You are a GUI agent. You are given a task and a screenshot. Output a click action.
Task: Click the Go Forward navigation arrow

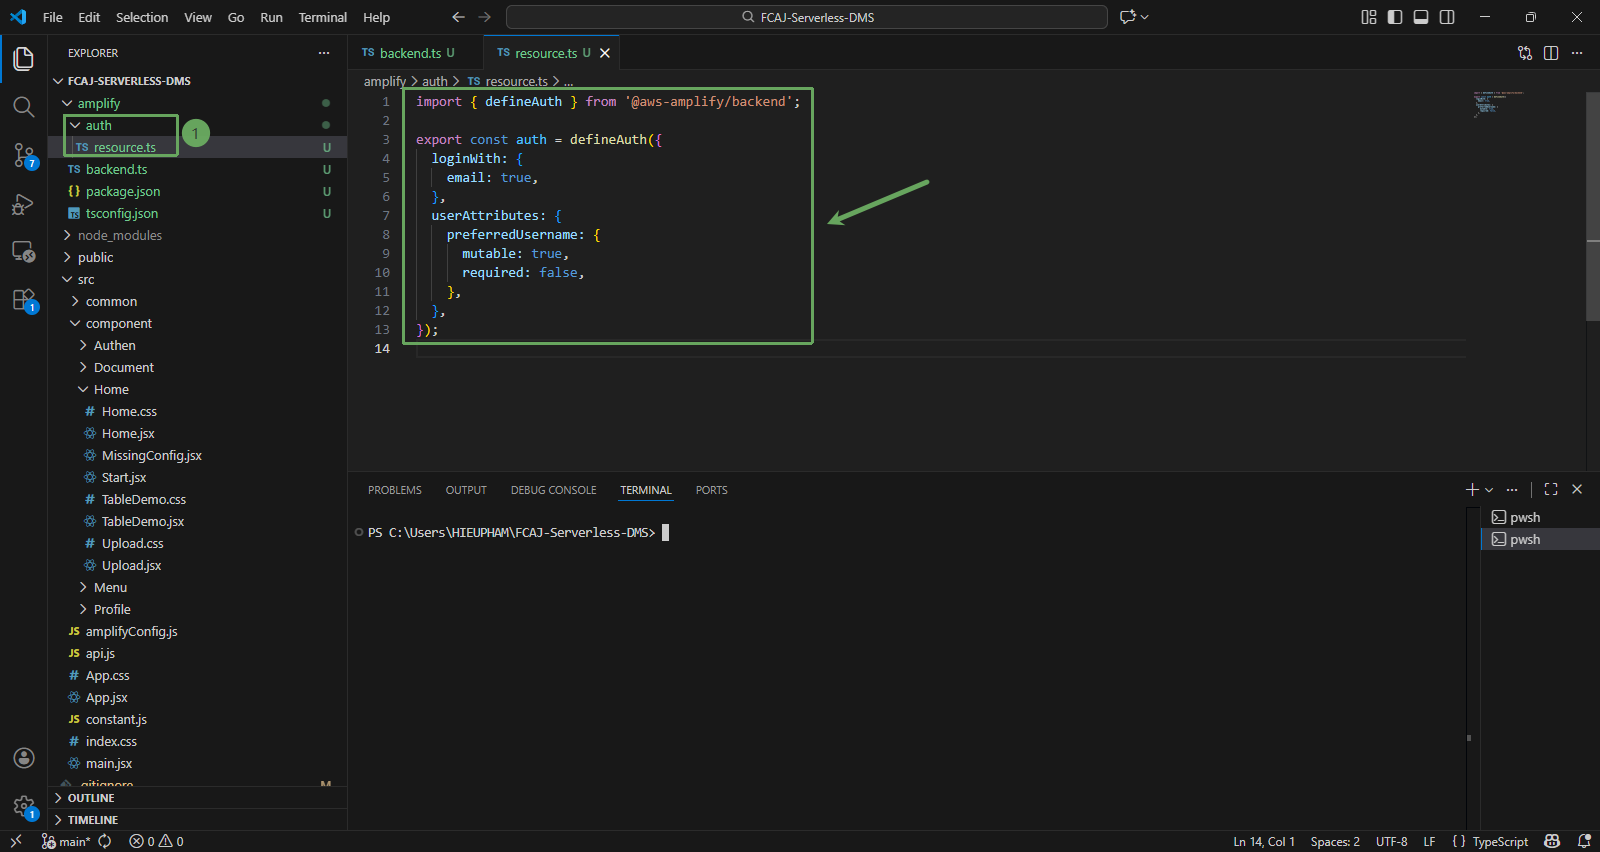point(485,17)
